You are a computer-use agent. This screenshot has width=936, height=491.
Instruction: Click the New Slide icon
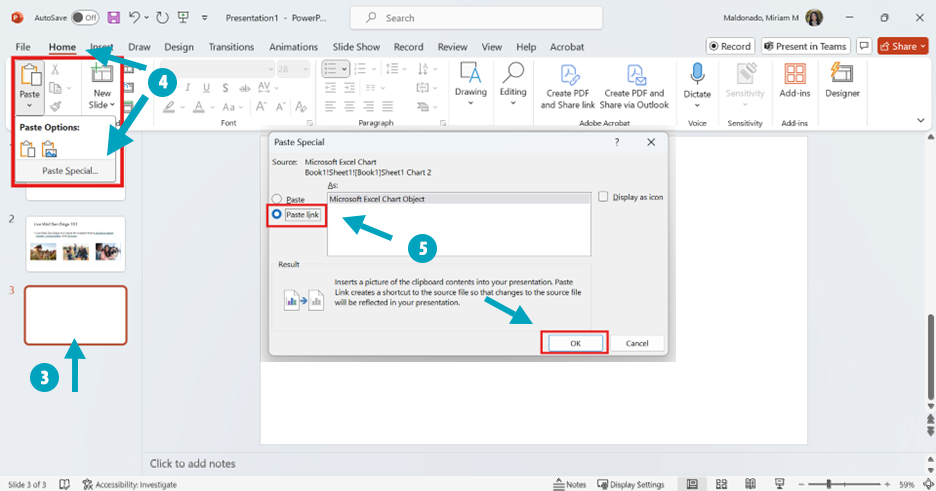click(101, 74)
